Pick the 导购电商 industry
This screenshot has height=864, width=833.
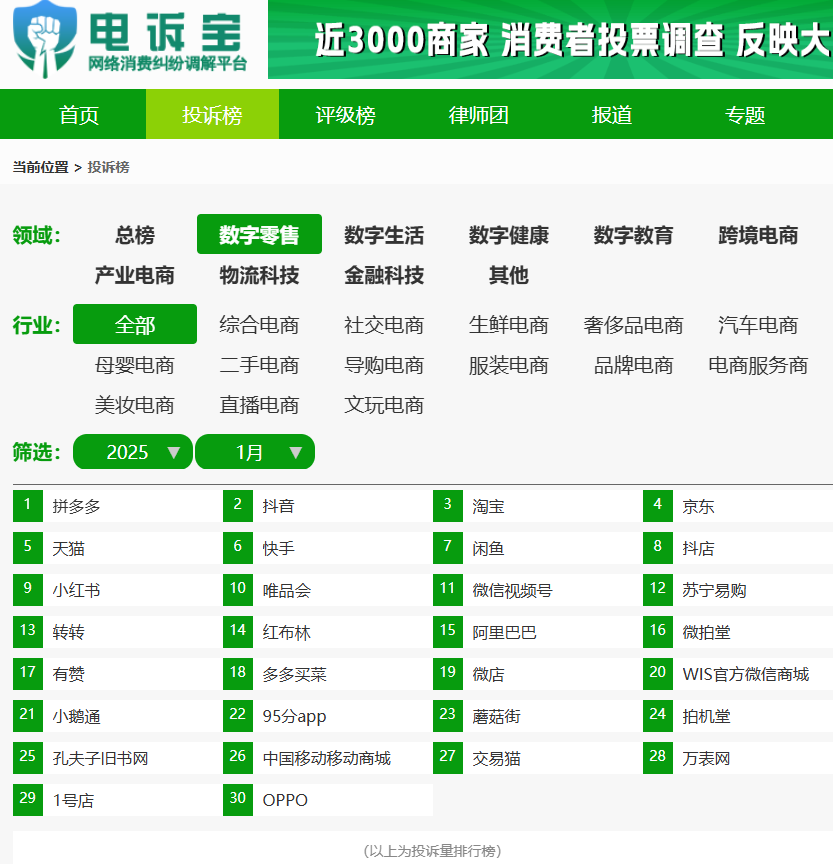384,365
